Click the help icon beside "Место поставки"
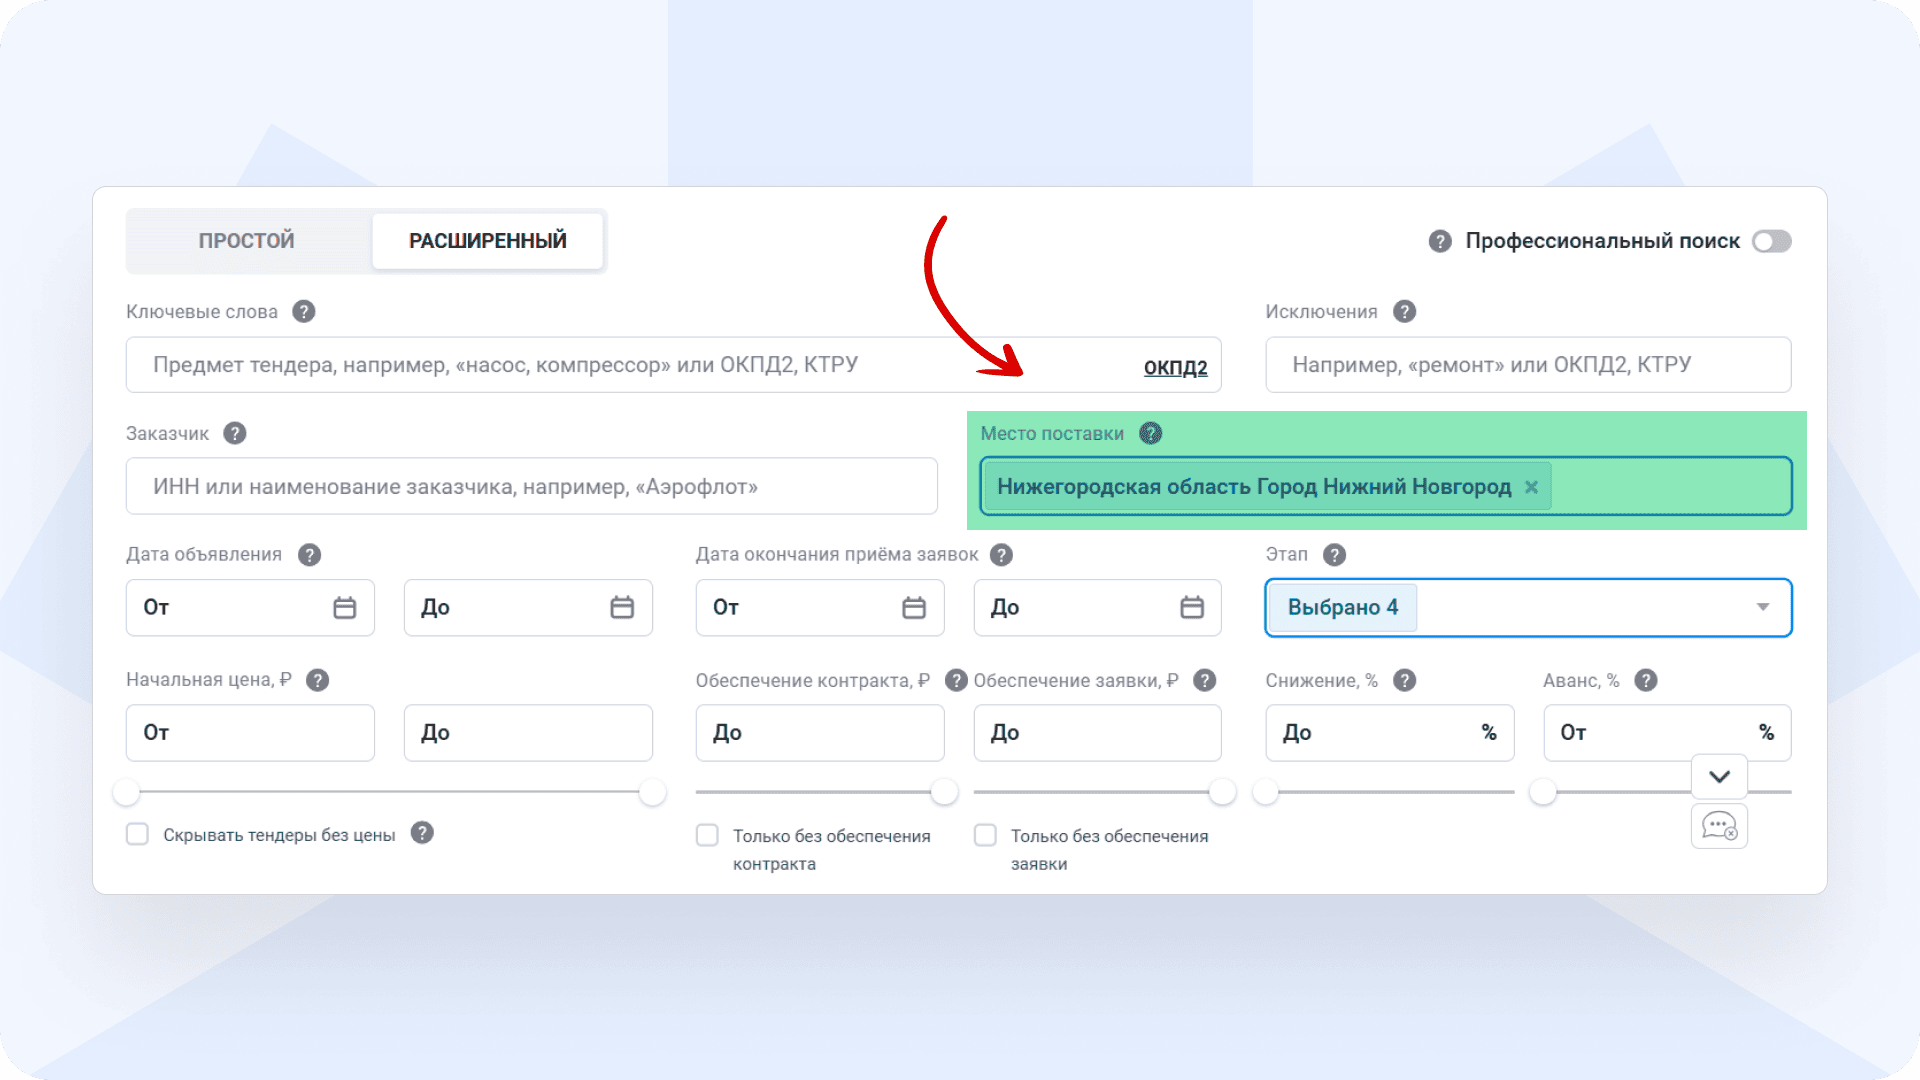 click(x=1151, y=433)
